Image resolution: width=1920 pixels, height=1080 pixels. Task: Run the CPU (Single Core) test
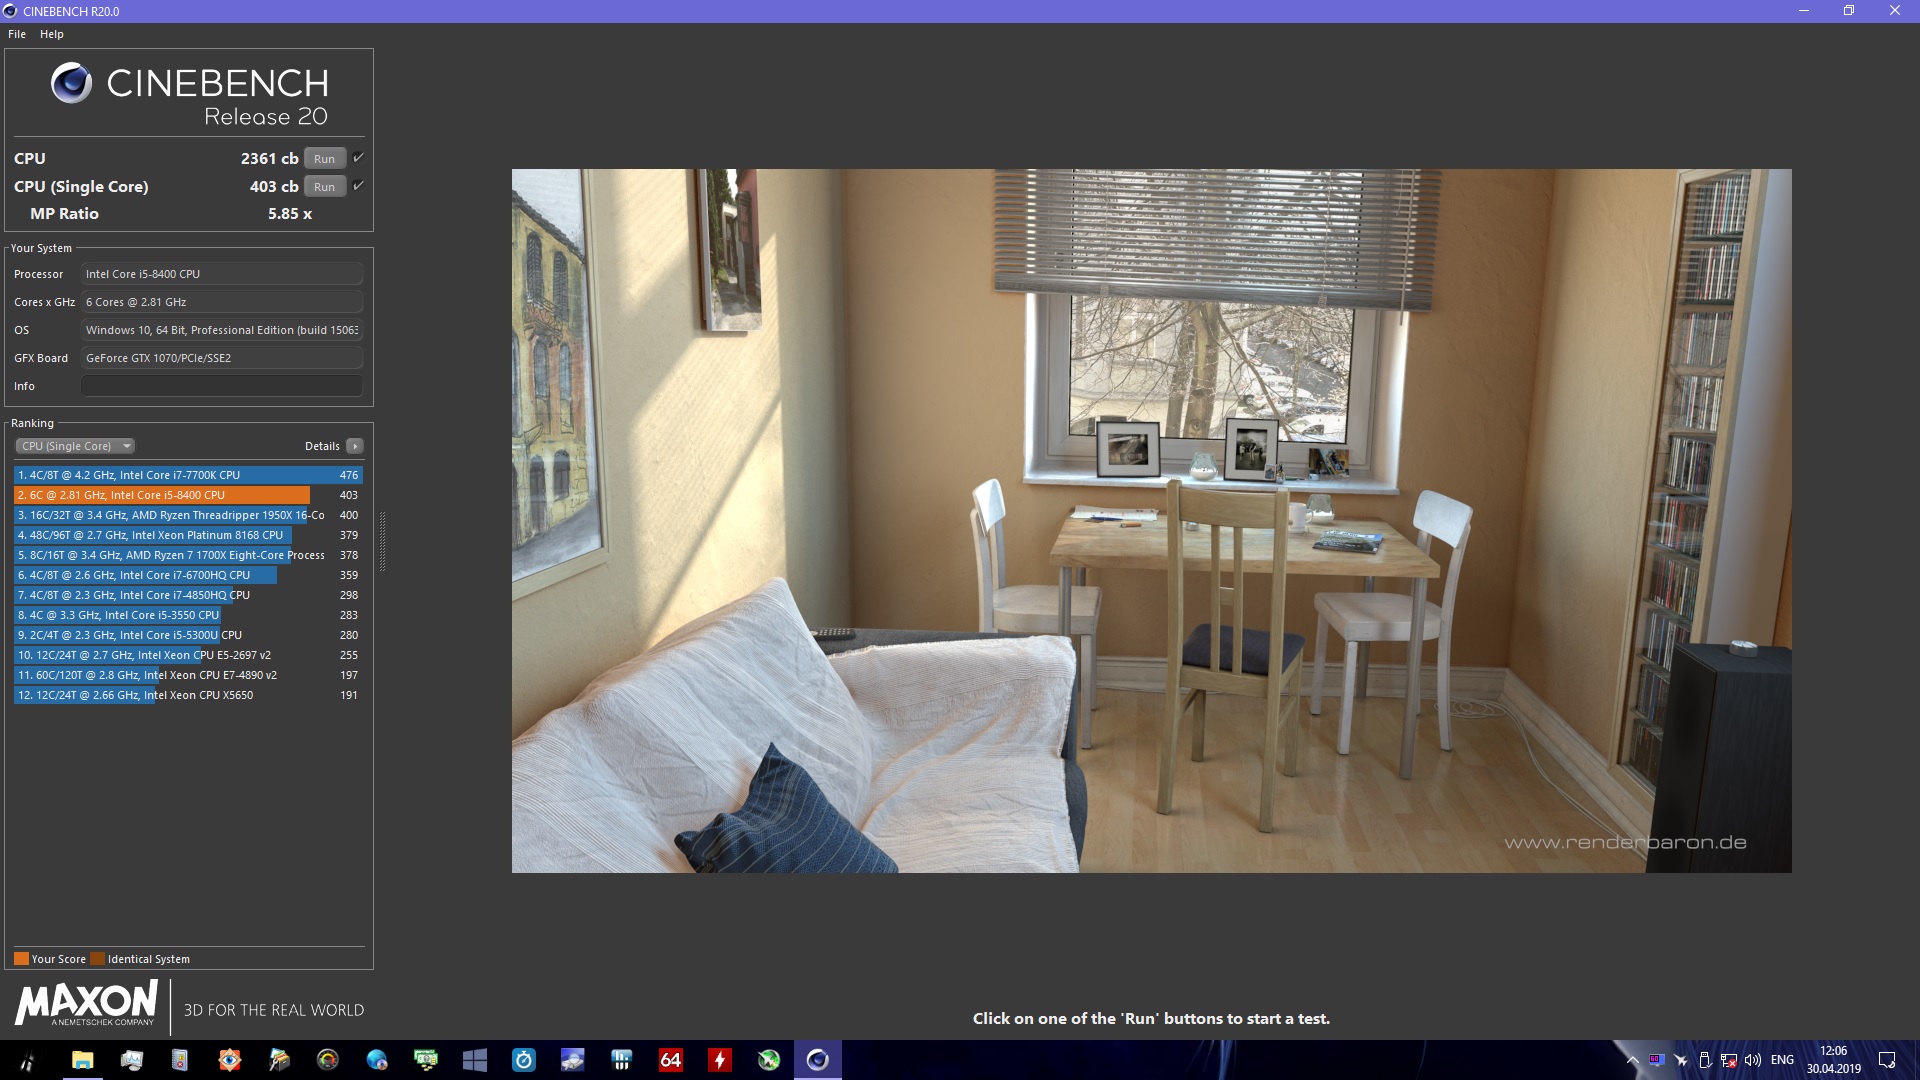[324, 187]
